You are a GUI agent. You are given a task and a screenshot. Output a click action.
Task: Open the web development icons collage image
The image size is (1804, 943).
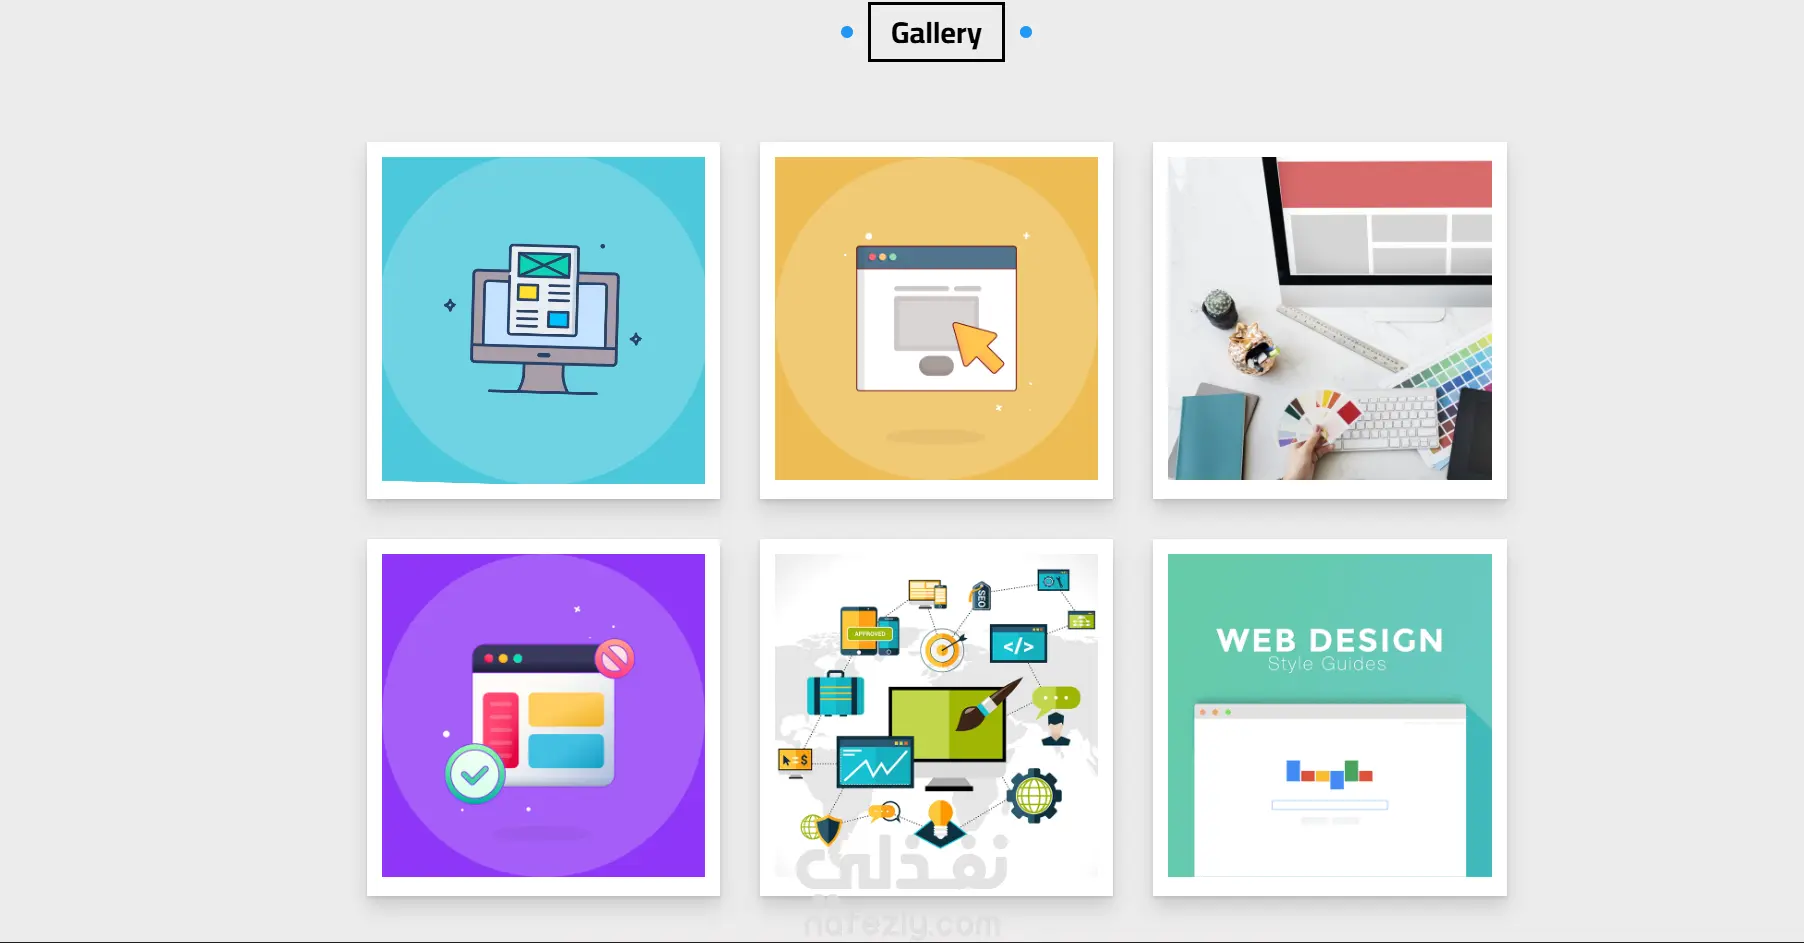coord(936,715)
